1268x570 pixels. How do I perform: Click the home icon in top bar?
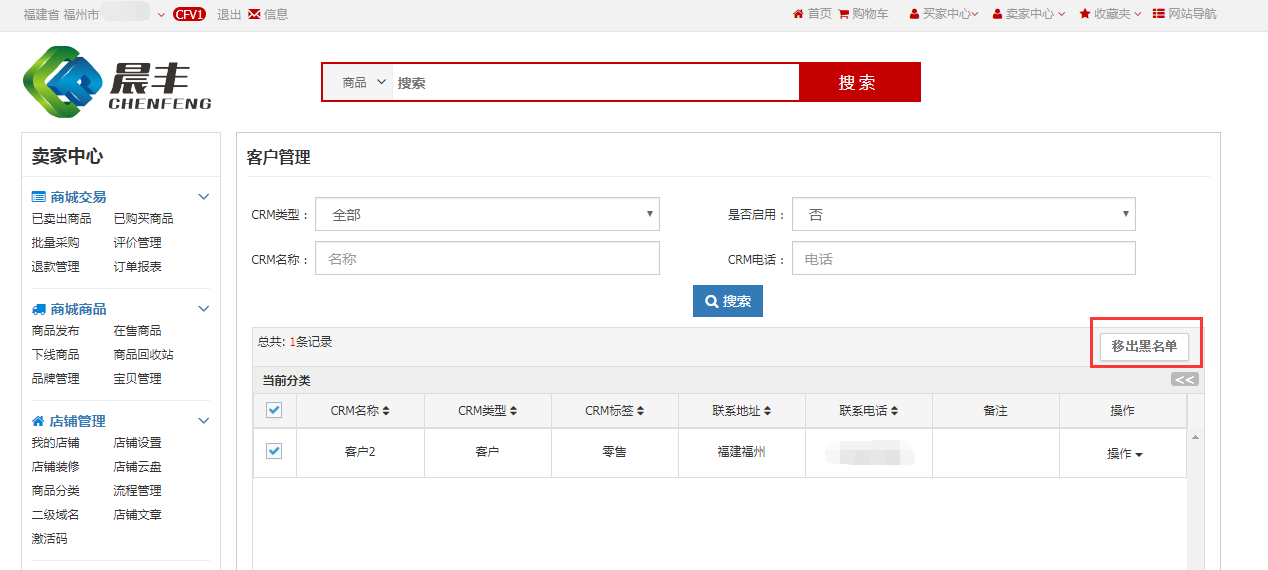click(x=798, y=14)
